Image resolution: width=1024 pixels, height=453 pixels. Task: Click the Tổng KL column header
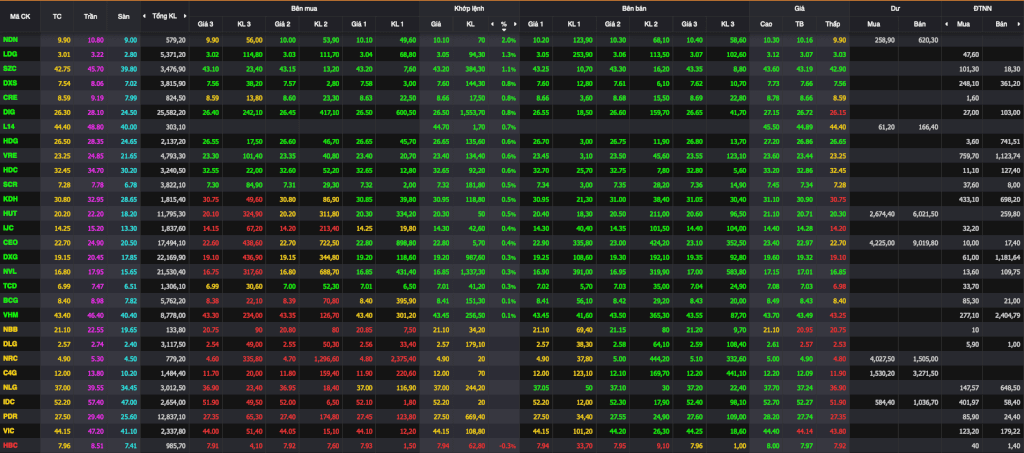(x=164, y=16)
